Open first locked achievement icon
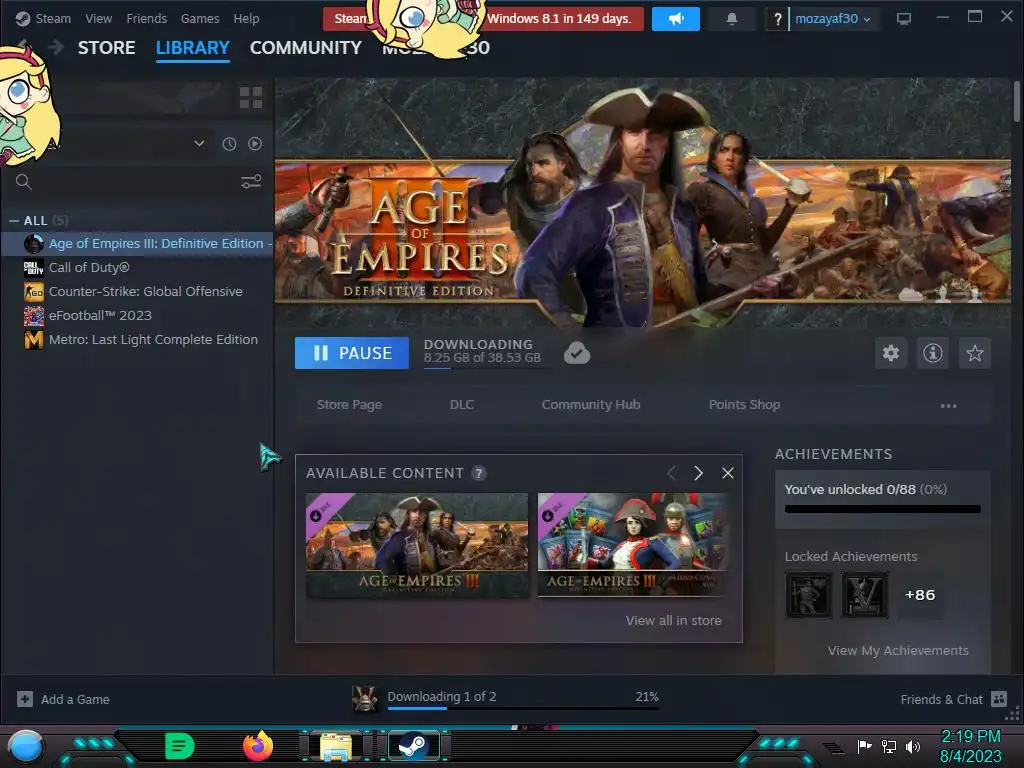 pos(808,595)
